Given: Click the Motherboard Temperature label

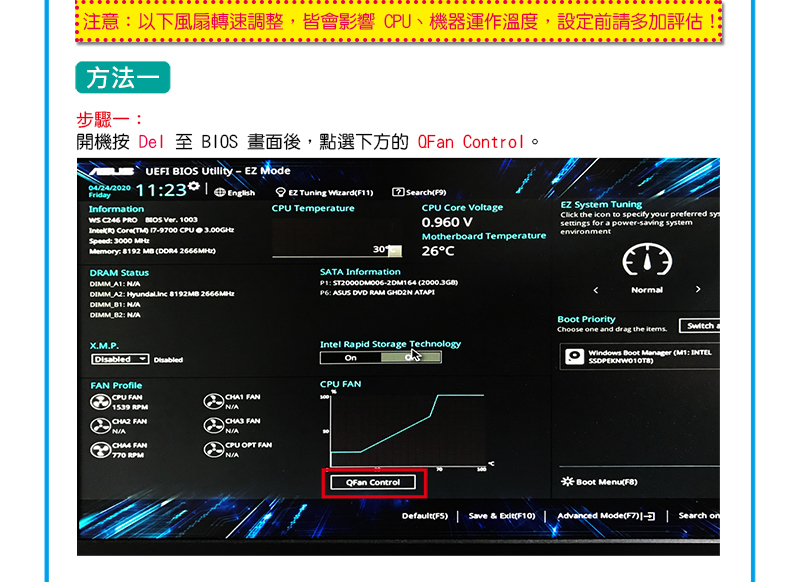Looking at the screenshot, I should (484, 236).
